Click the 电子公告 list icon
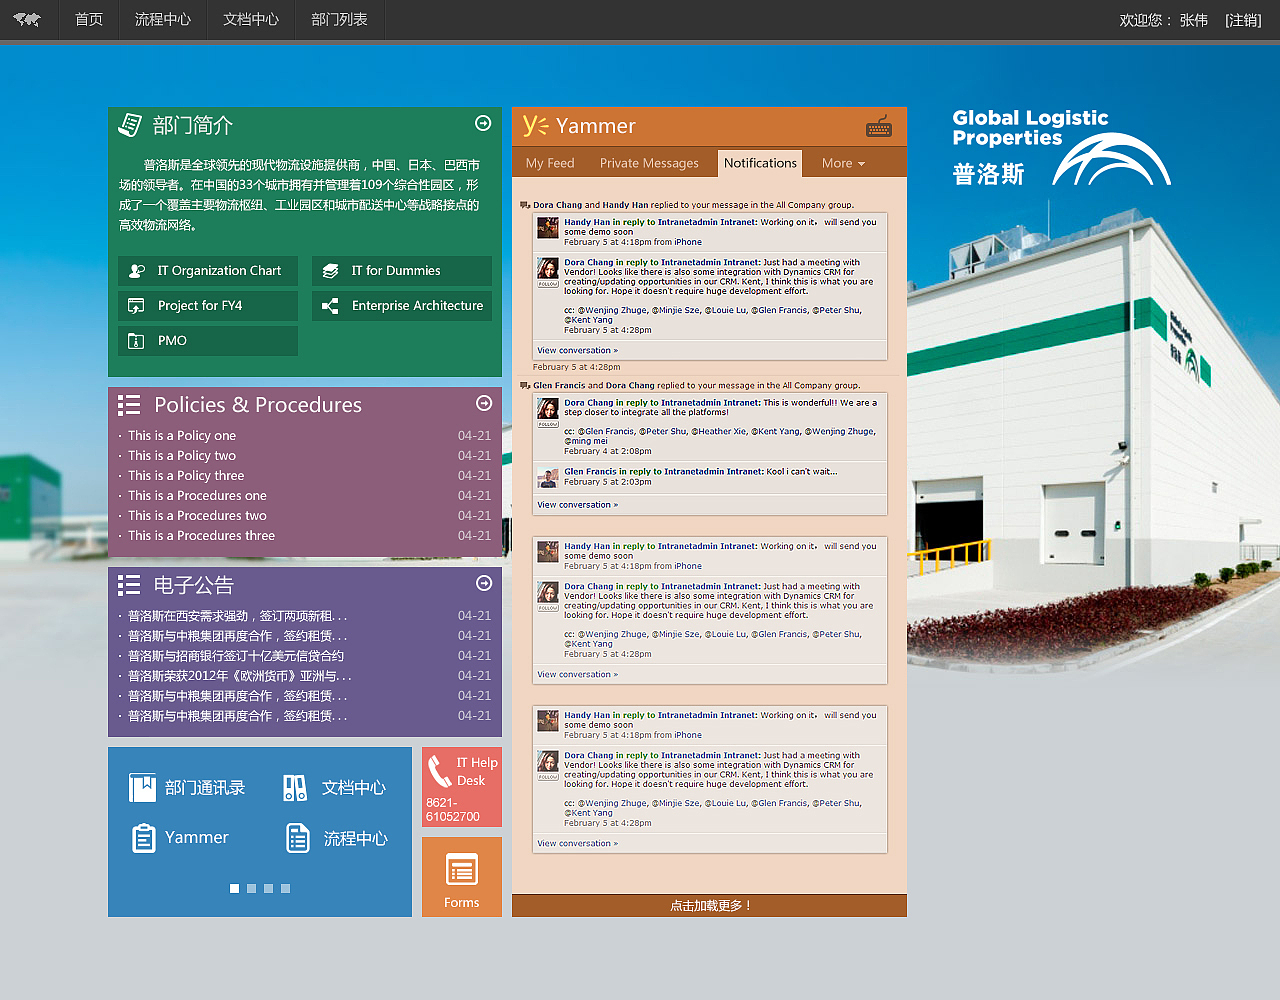1280x1000 pixels. tap(129, 585)
